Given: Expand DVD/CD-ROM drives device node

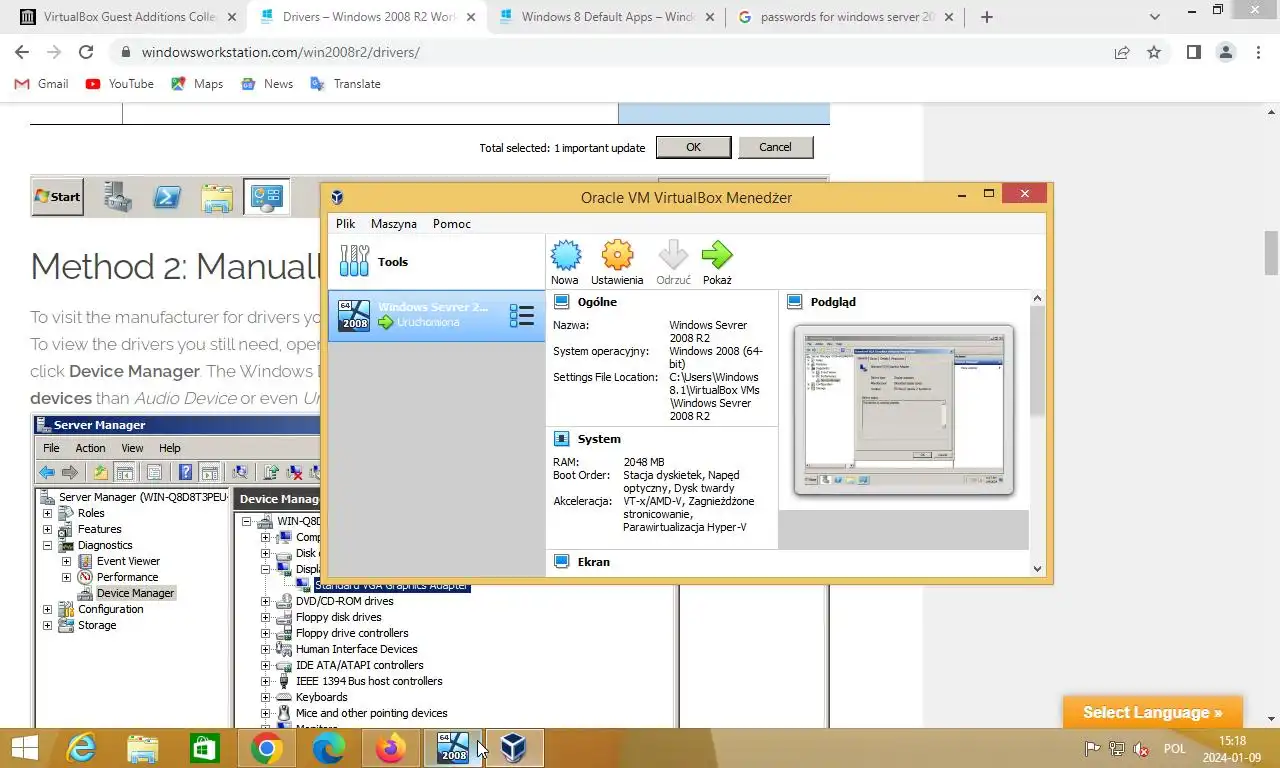Looking at the screenshot, I should tap(265, 601).
